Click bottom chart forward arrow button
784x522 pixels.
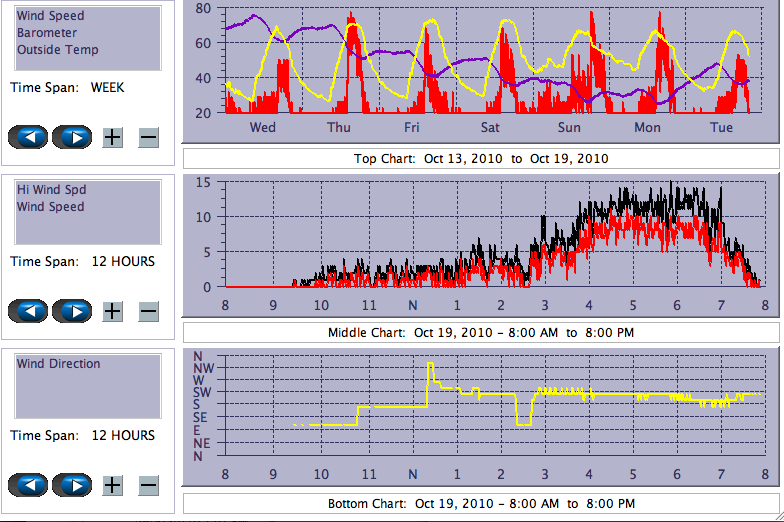pyautogui.click(x=72, y=485)
